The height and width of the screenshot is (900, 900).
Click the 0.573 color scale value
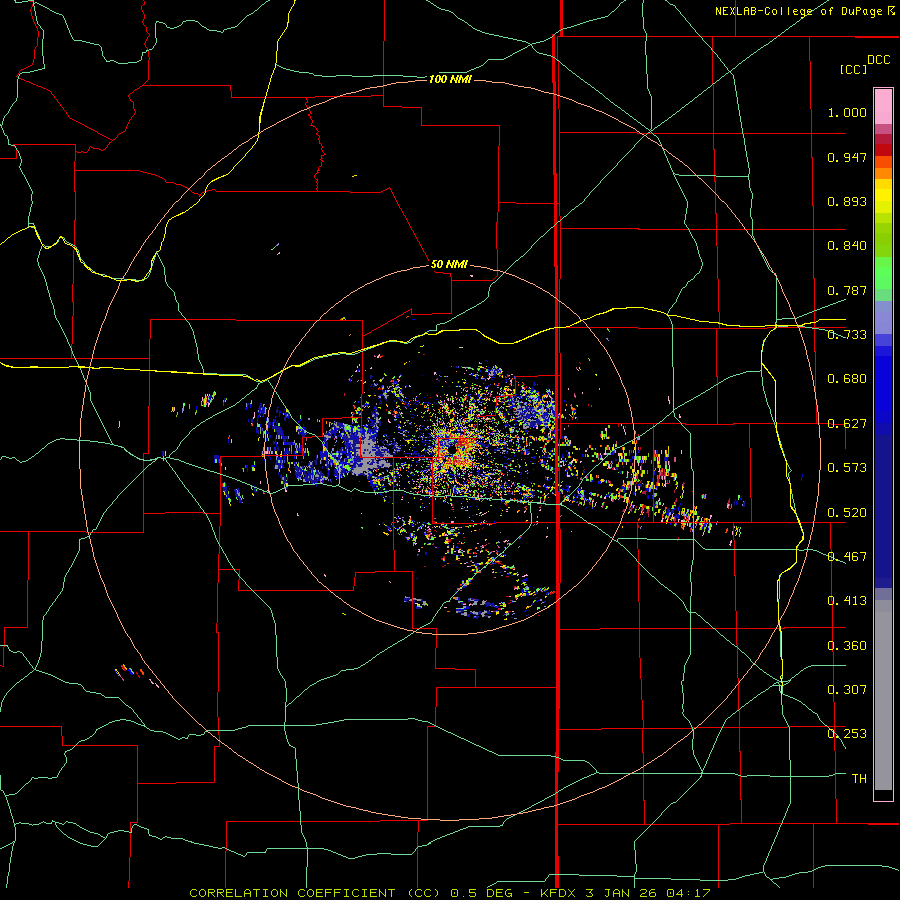pyautogui.click(x=847, y=468)
